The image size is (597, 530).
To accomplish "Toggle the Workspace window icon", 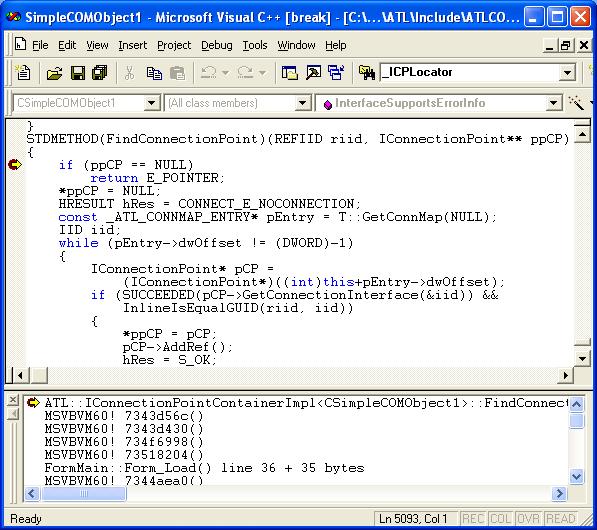I will coord(289,72).
